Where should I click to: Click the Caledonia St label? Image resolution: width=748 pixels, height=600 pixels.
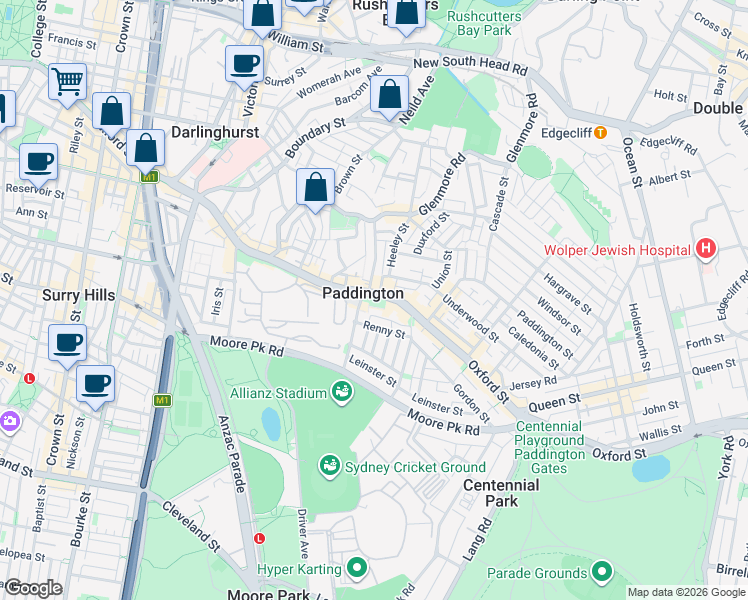click(533, 348)
